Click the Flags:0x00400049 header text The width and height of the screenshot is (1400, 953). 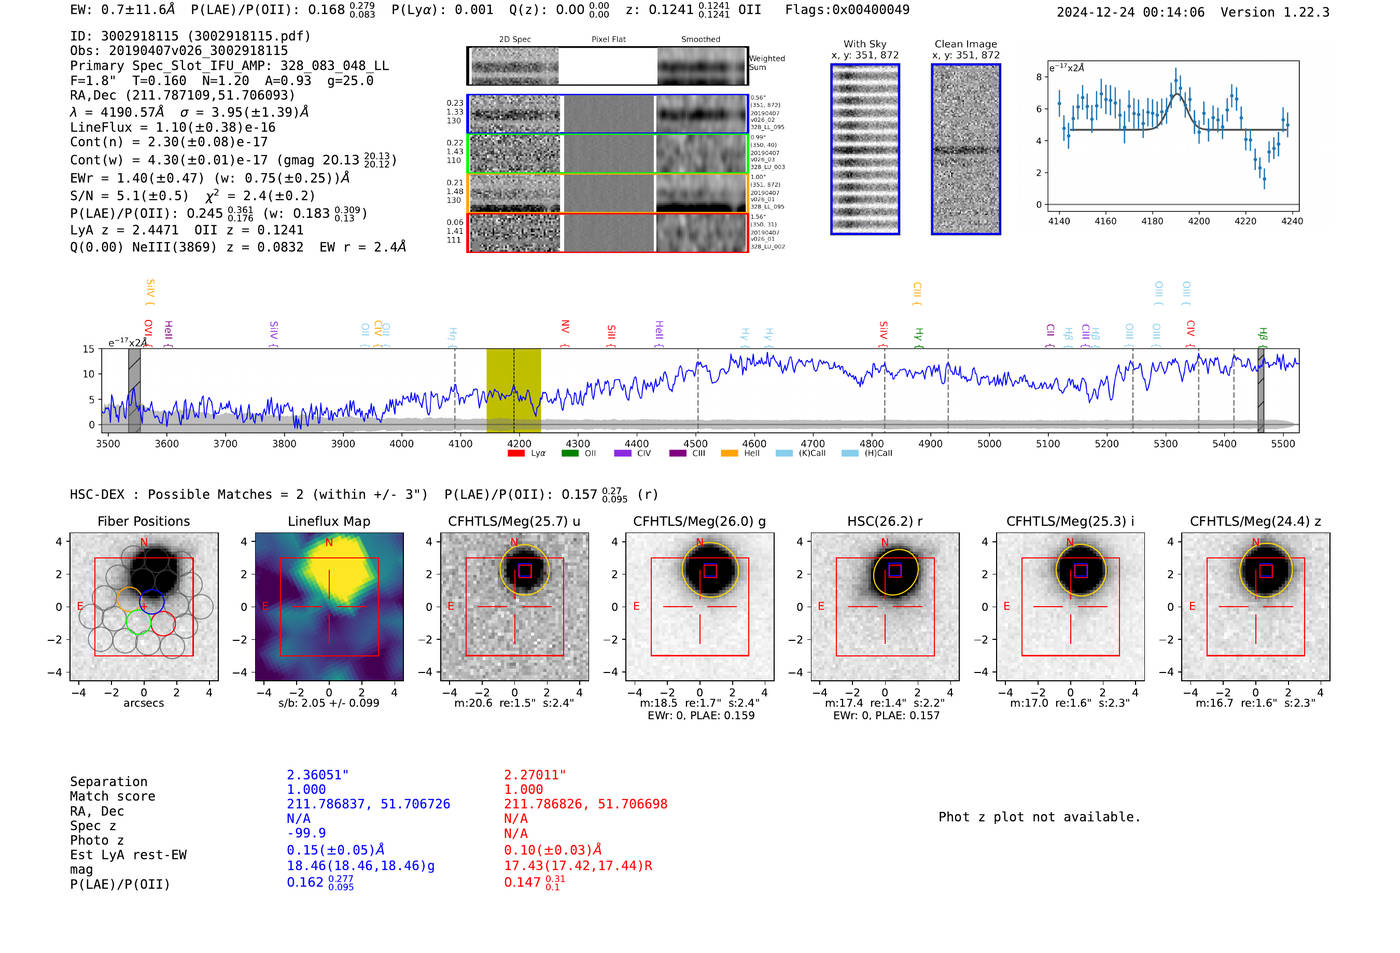[x=847, y=10]
